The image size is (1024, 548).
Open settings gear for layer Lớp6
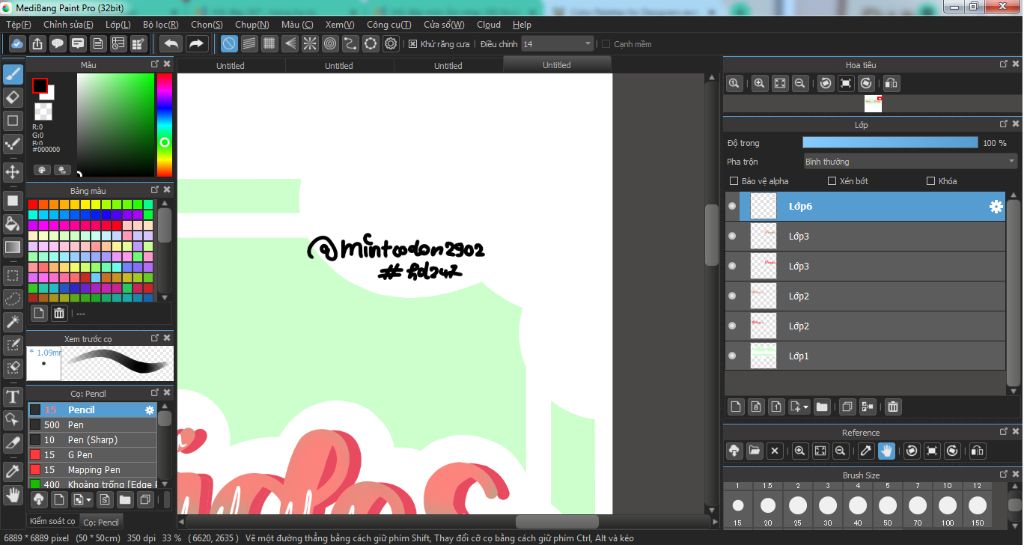(995, 207)
